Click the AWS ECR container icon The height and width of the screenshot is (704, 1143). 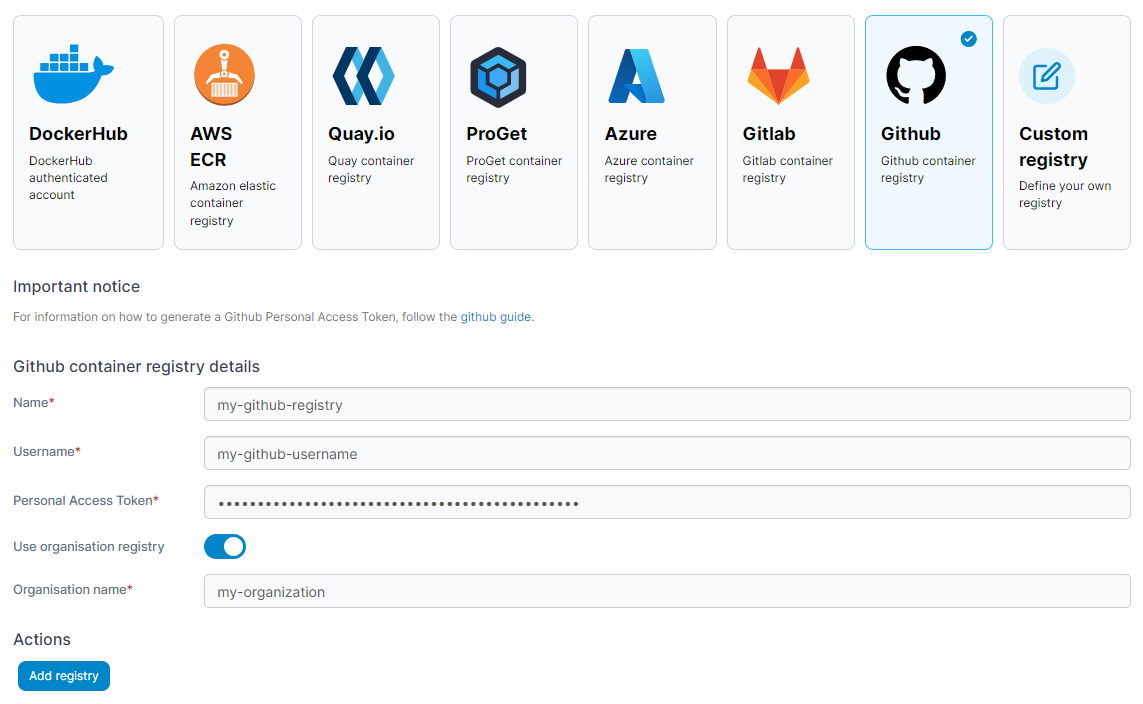[224, 74]
